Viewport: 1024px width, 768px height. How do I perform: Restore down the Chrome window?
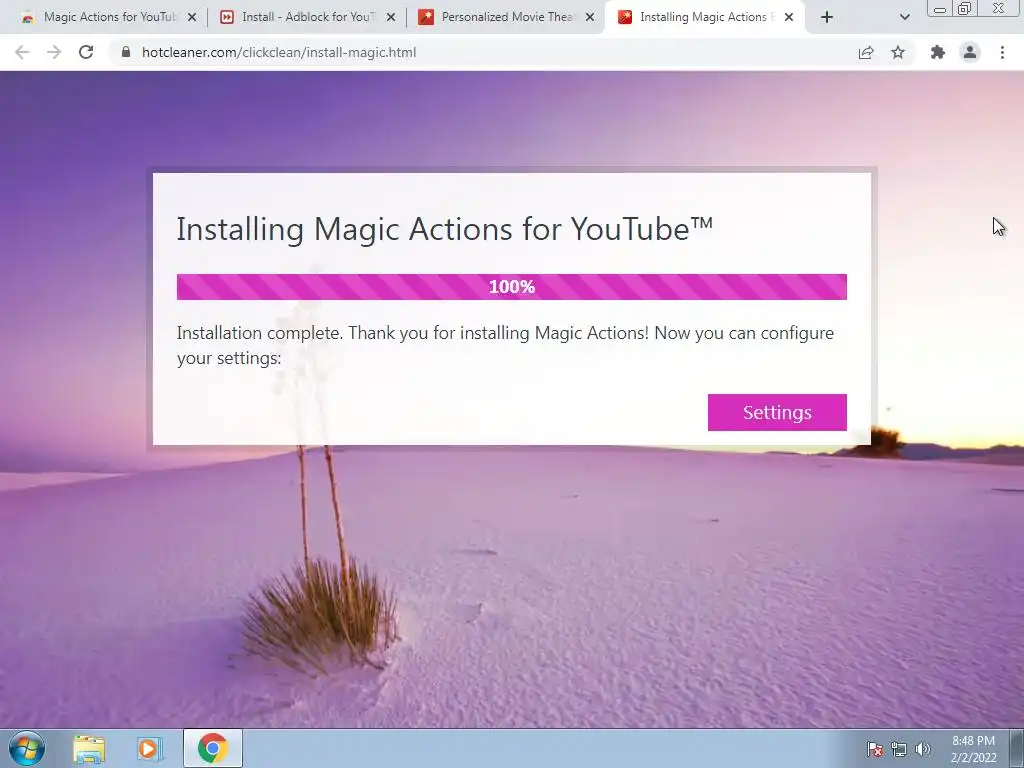click(965, 8)
